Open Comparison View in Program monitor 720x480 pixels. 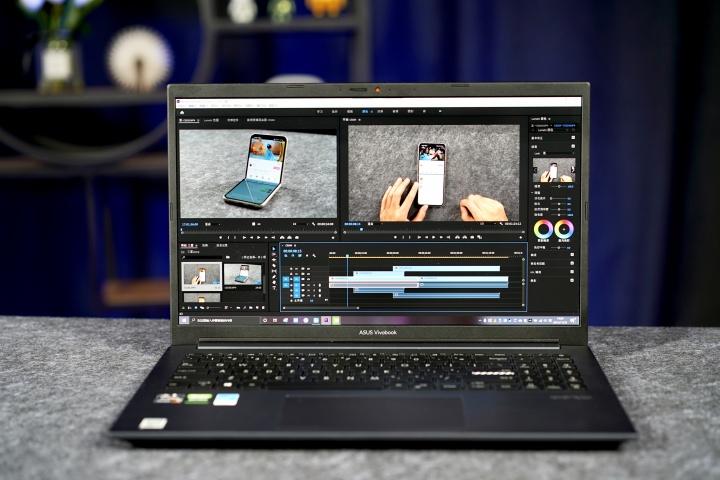[479, 237]
